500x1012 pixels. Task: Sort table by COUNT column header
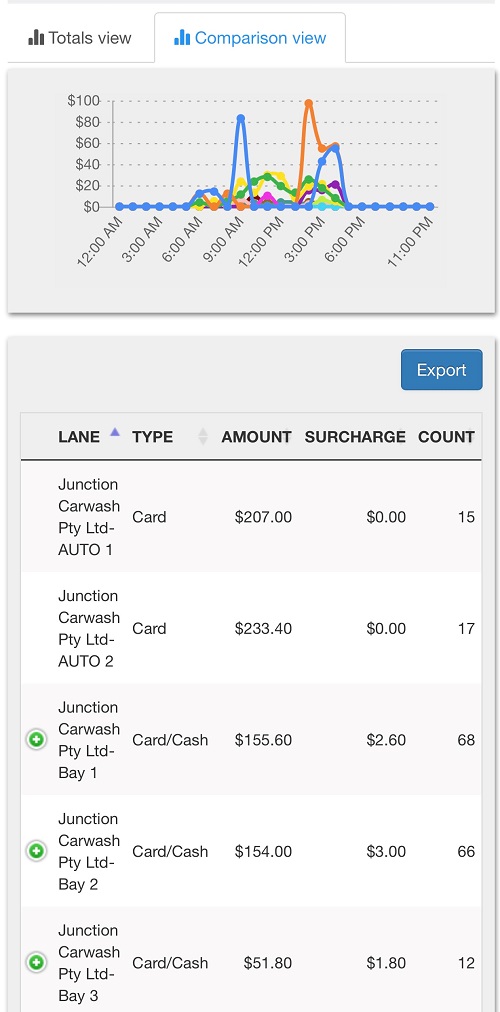pos(446,437)
